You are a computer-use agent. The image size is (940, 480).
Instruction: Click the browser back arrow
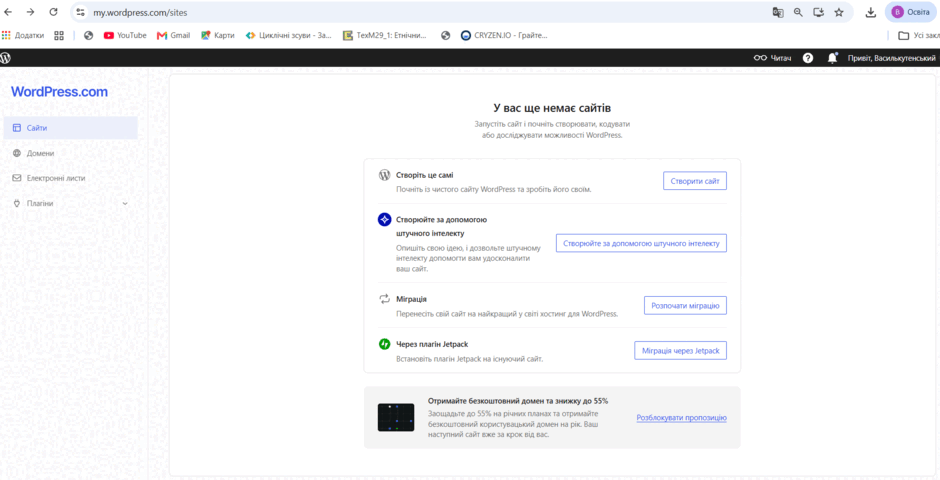click(x=8, y=12)
